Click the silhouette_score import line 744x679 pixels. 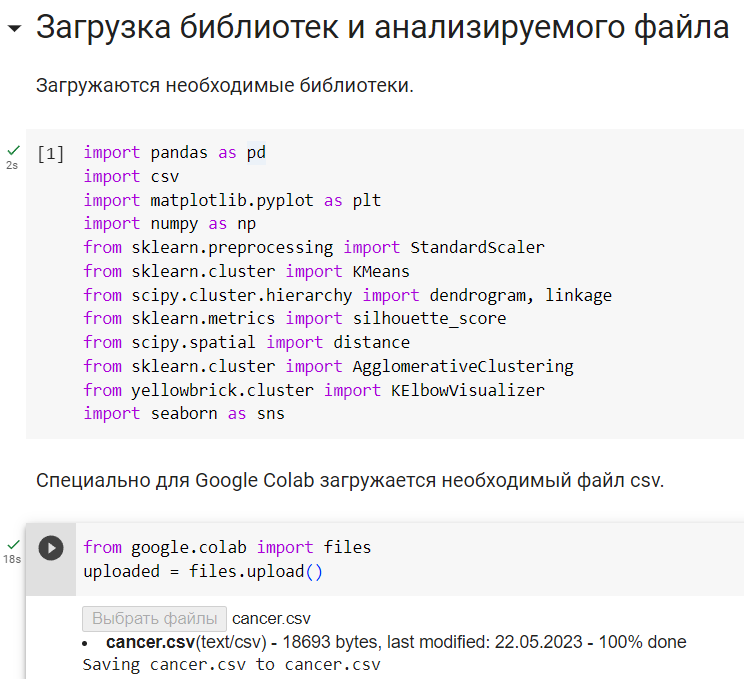[x=295, y=318]
